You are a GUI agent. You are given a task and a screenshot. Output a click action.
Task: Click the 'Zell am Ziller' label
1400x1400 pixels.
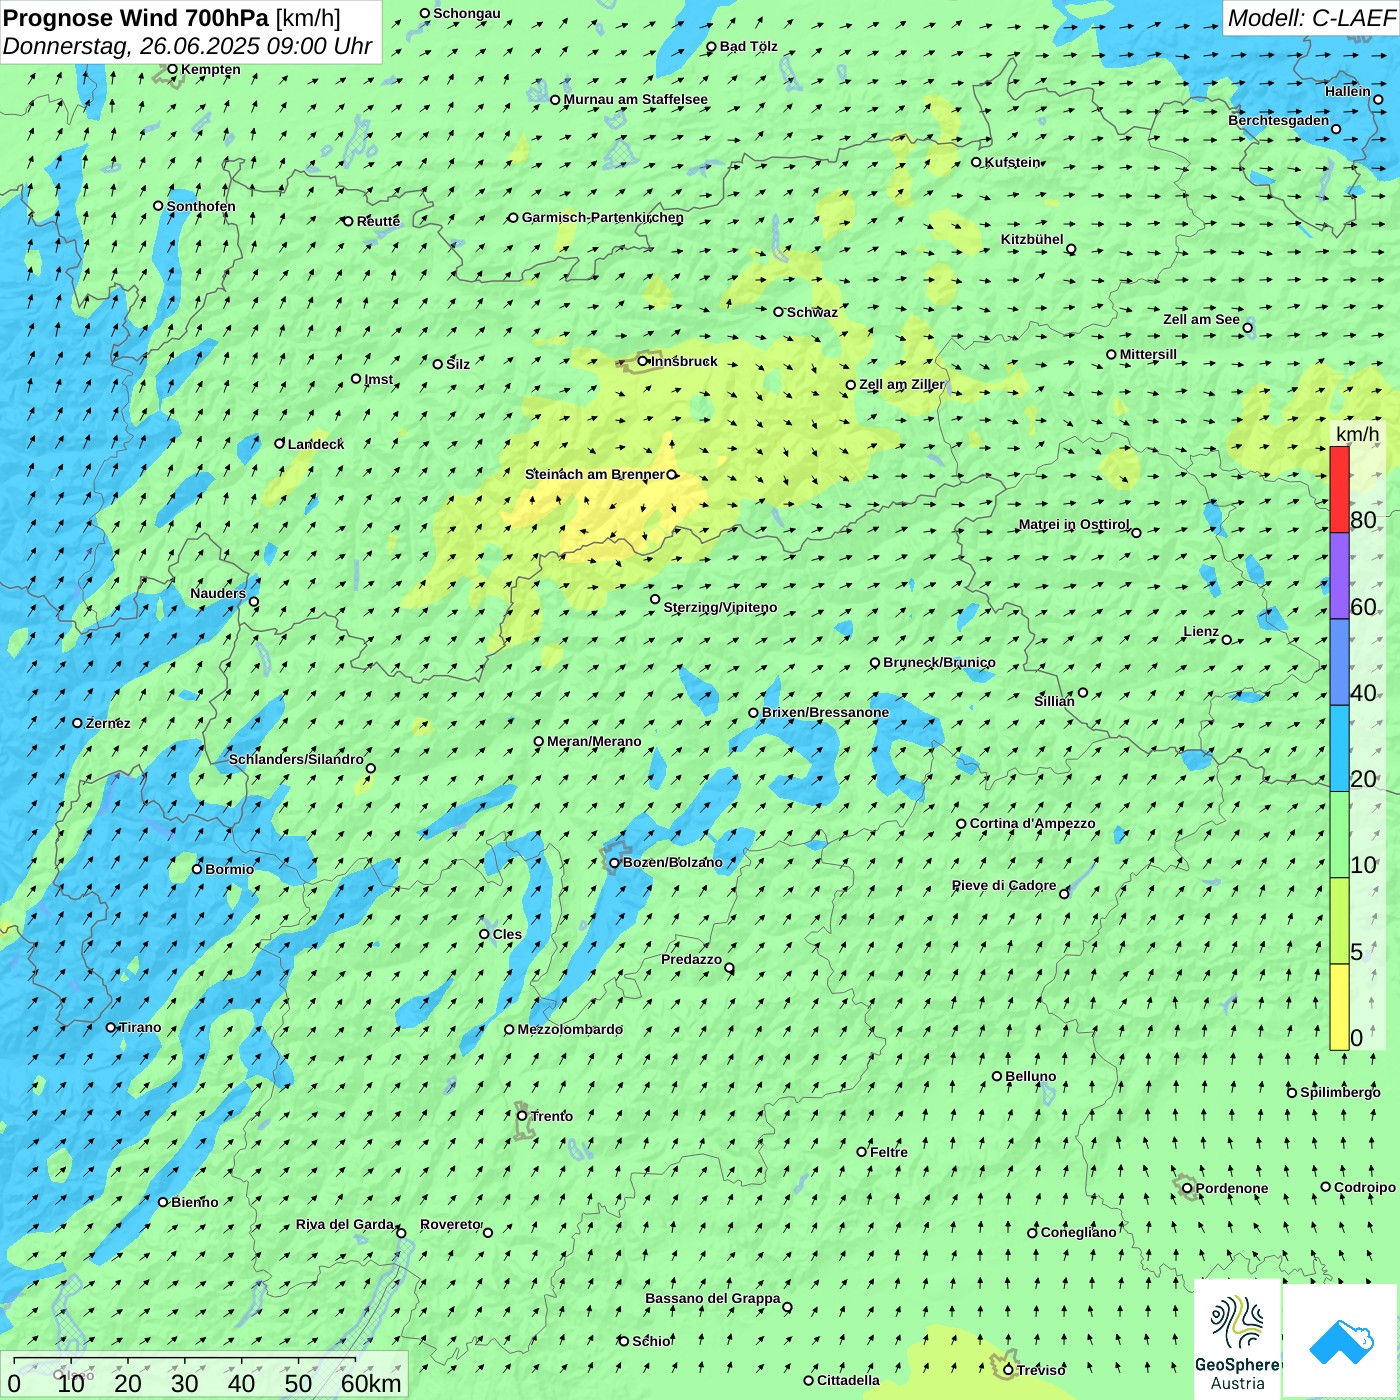(x=901, y=384)
